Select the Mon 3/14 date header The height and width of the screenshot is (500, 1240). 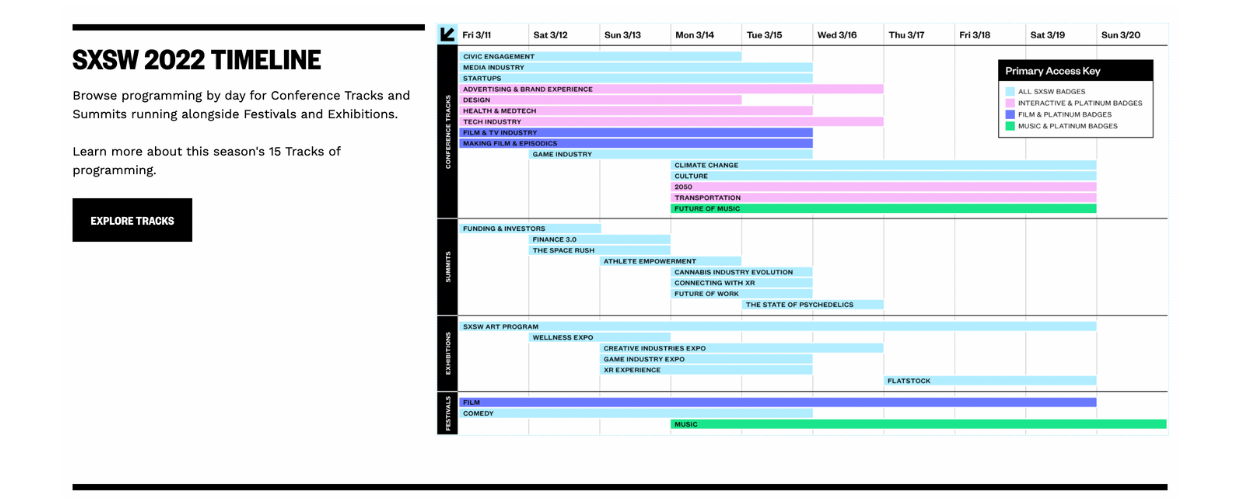pyautogui.click(x=695, y=35)
